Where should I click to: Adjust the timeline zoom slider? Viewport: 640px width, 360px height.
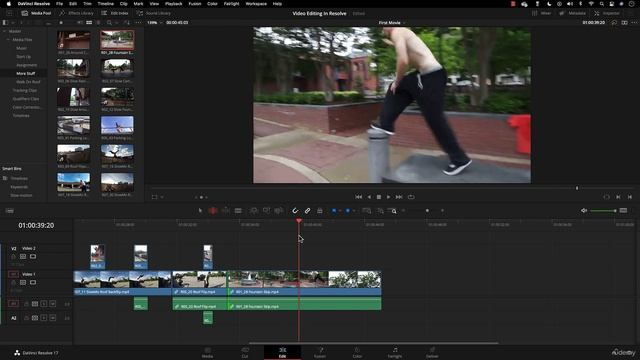(427, 211)
